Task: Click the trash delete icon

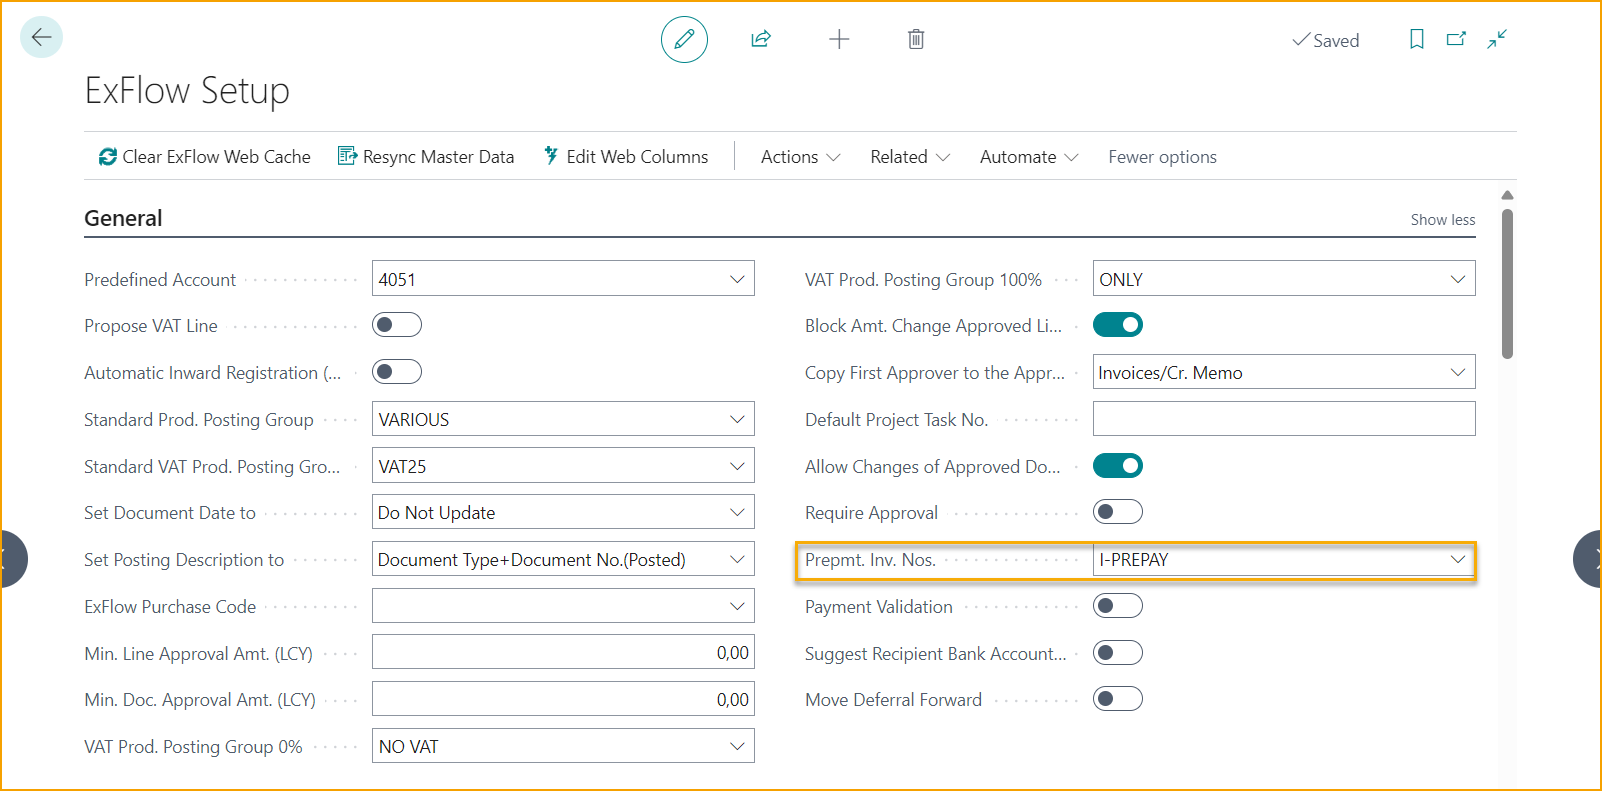Action: click(x=915, y=39)
